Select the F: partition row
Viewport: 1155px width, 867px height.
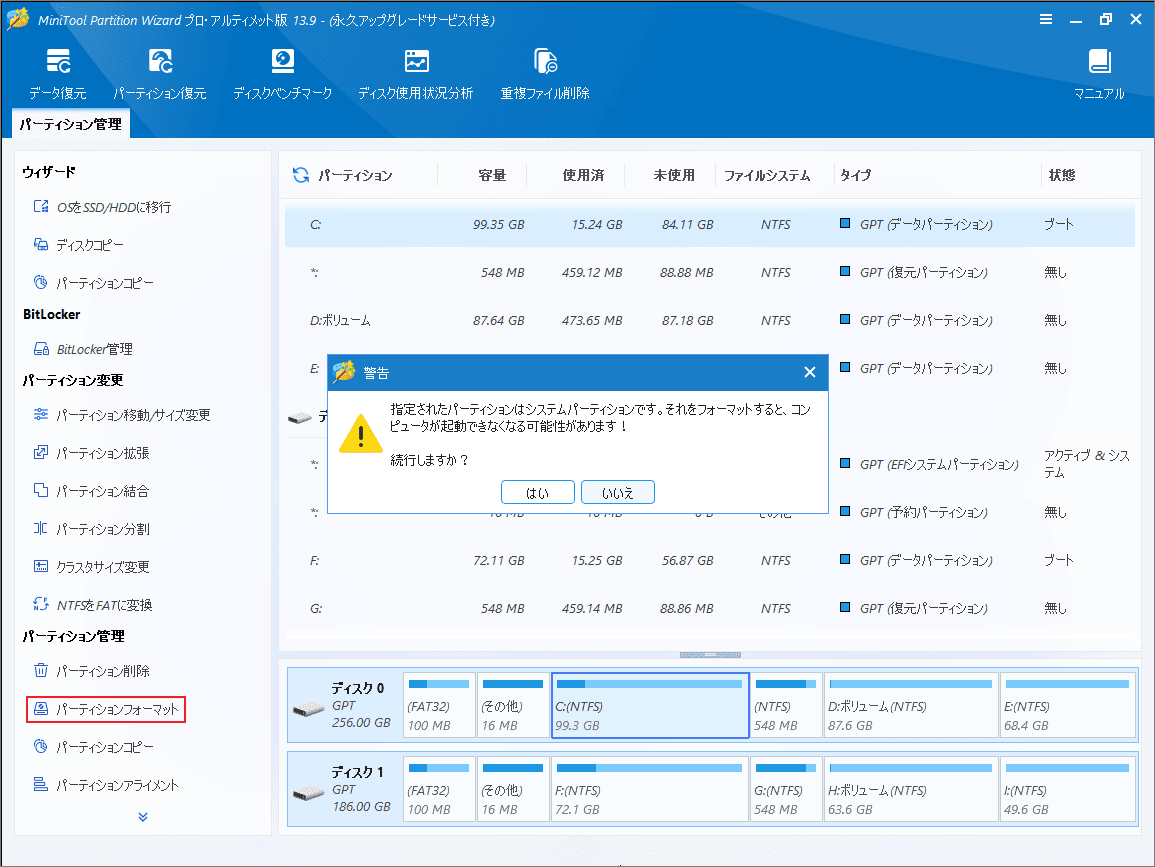coord(709,561)
